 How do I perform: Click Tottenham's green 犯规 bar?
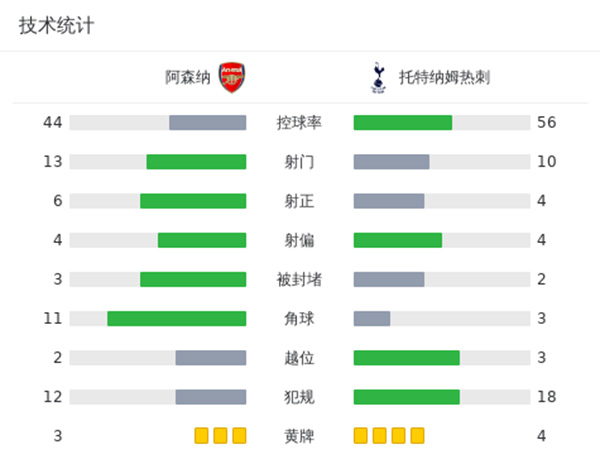click(407, 396)
